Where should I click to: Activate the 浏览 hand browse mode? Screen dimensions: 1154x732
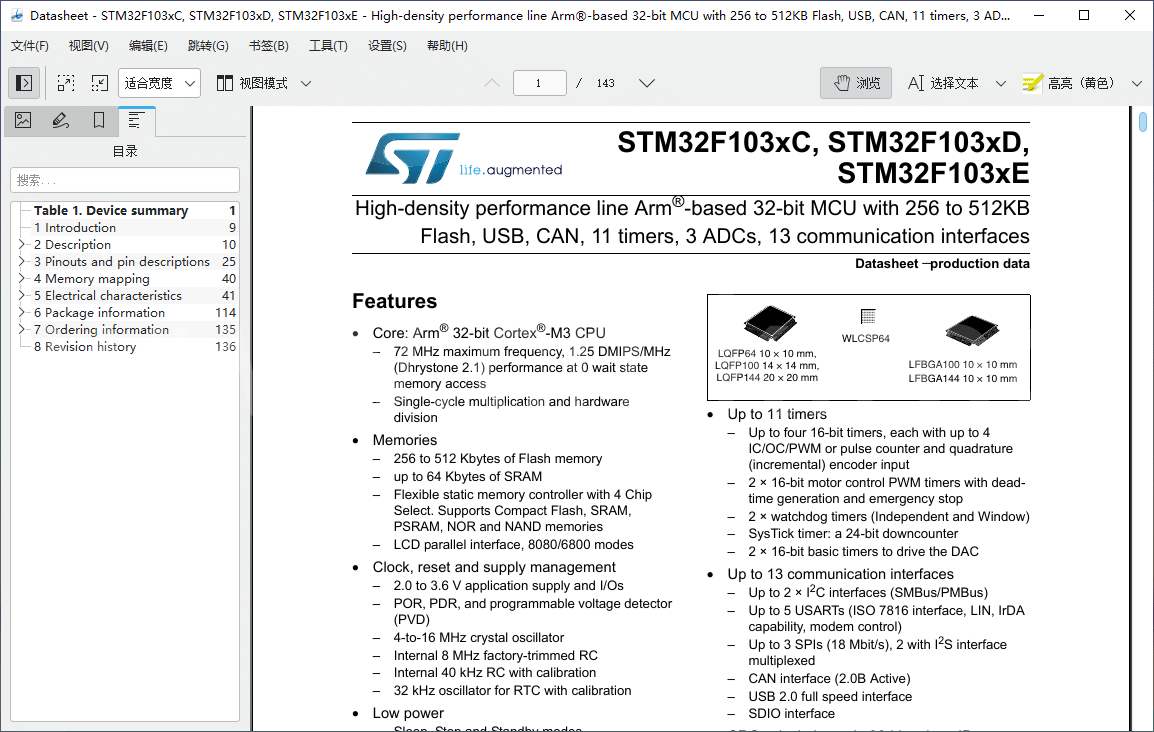856,83
